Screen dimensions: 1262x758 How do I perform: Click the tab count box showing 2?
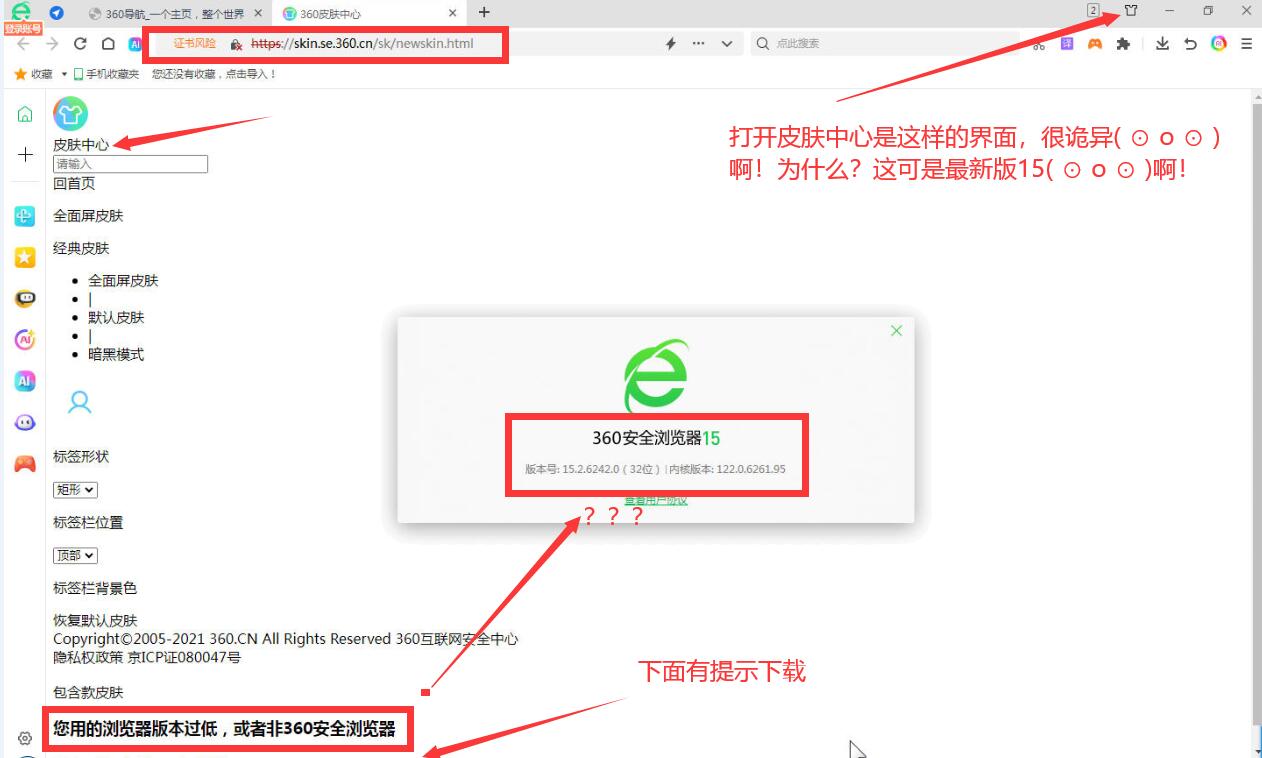coord(1093,10)
